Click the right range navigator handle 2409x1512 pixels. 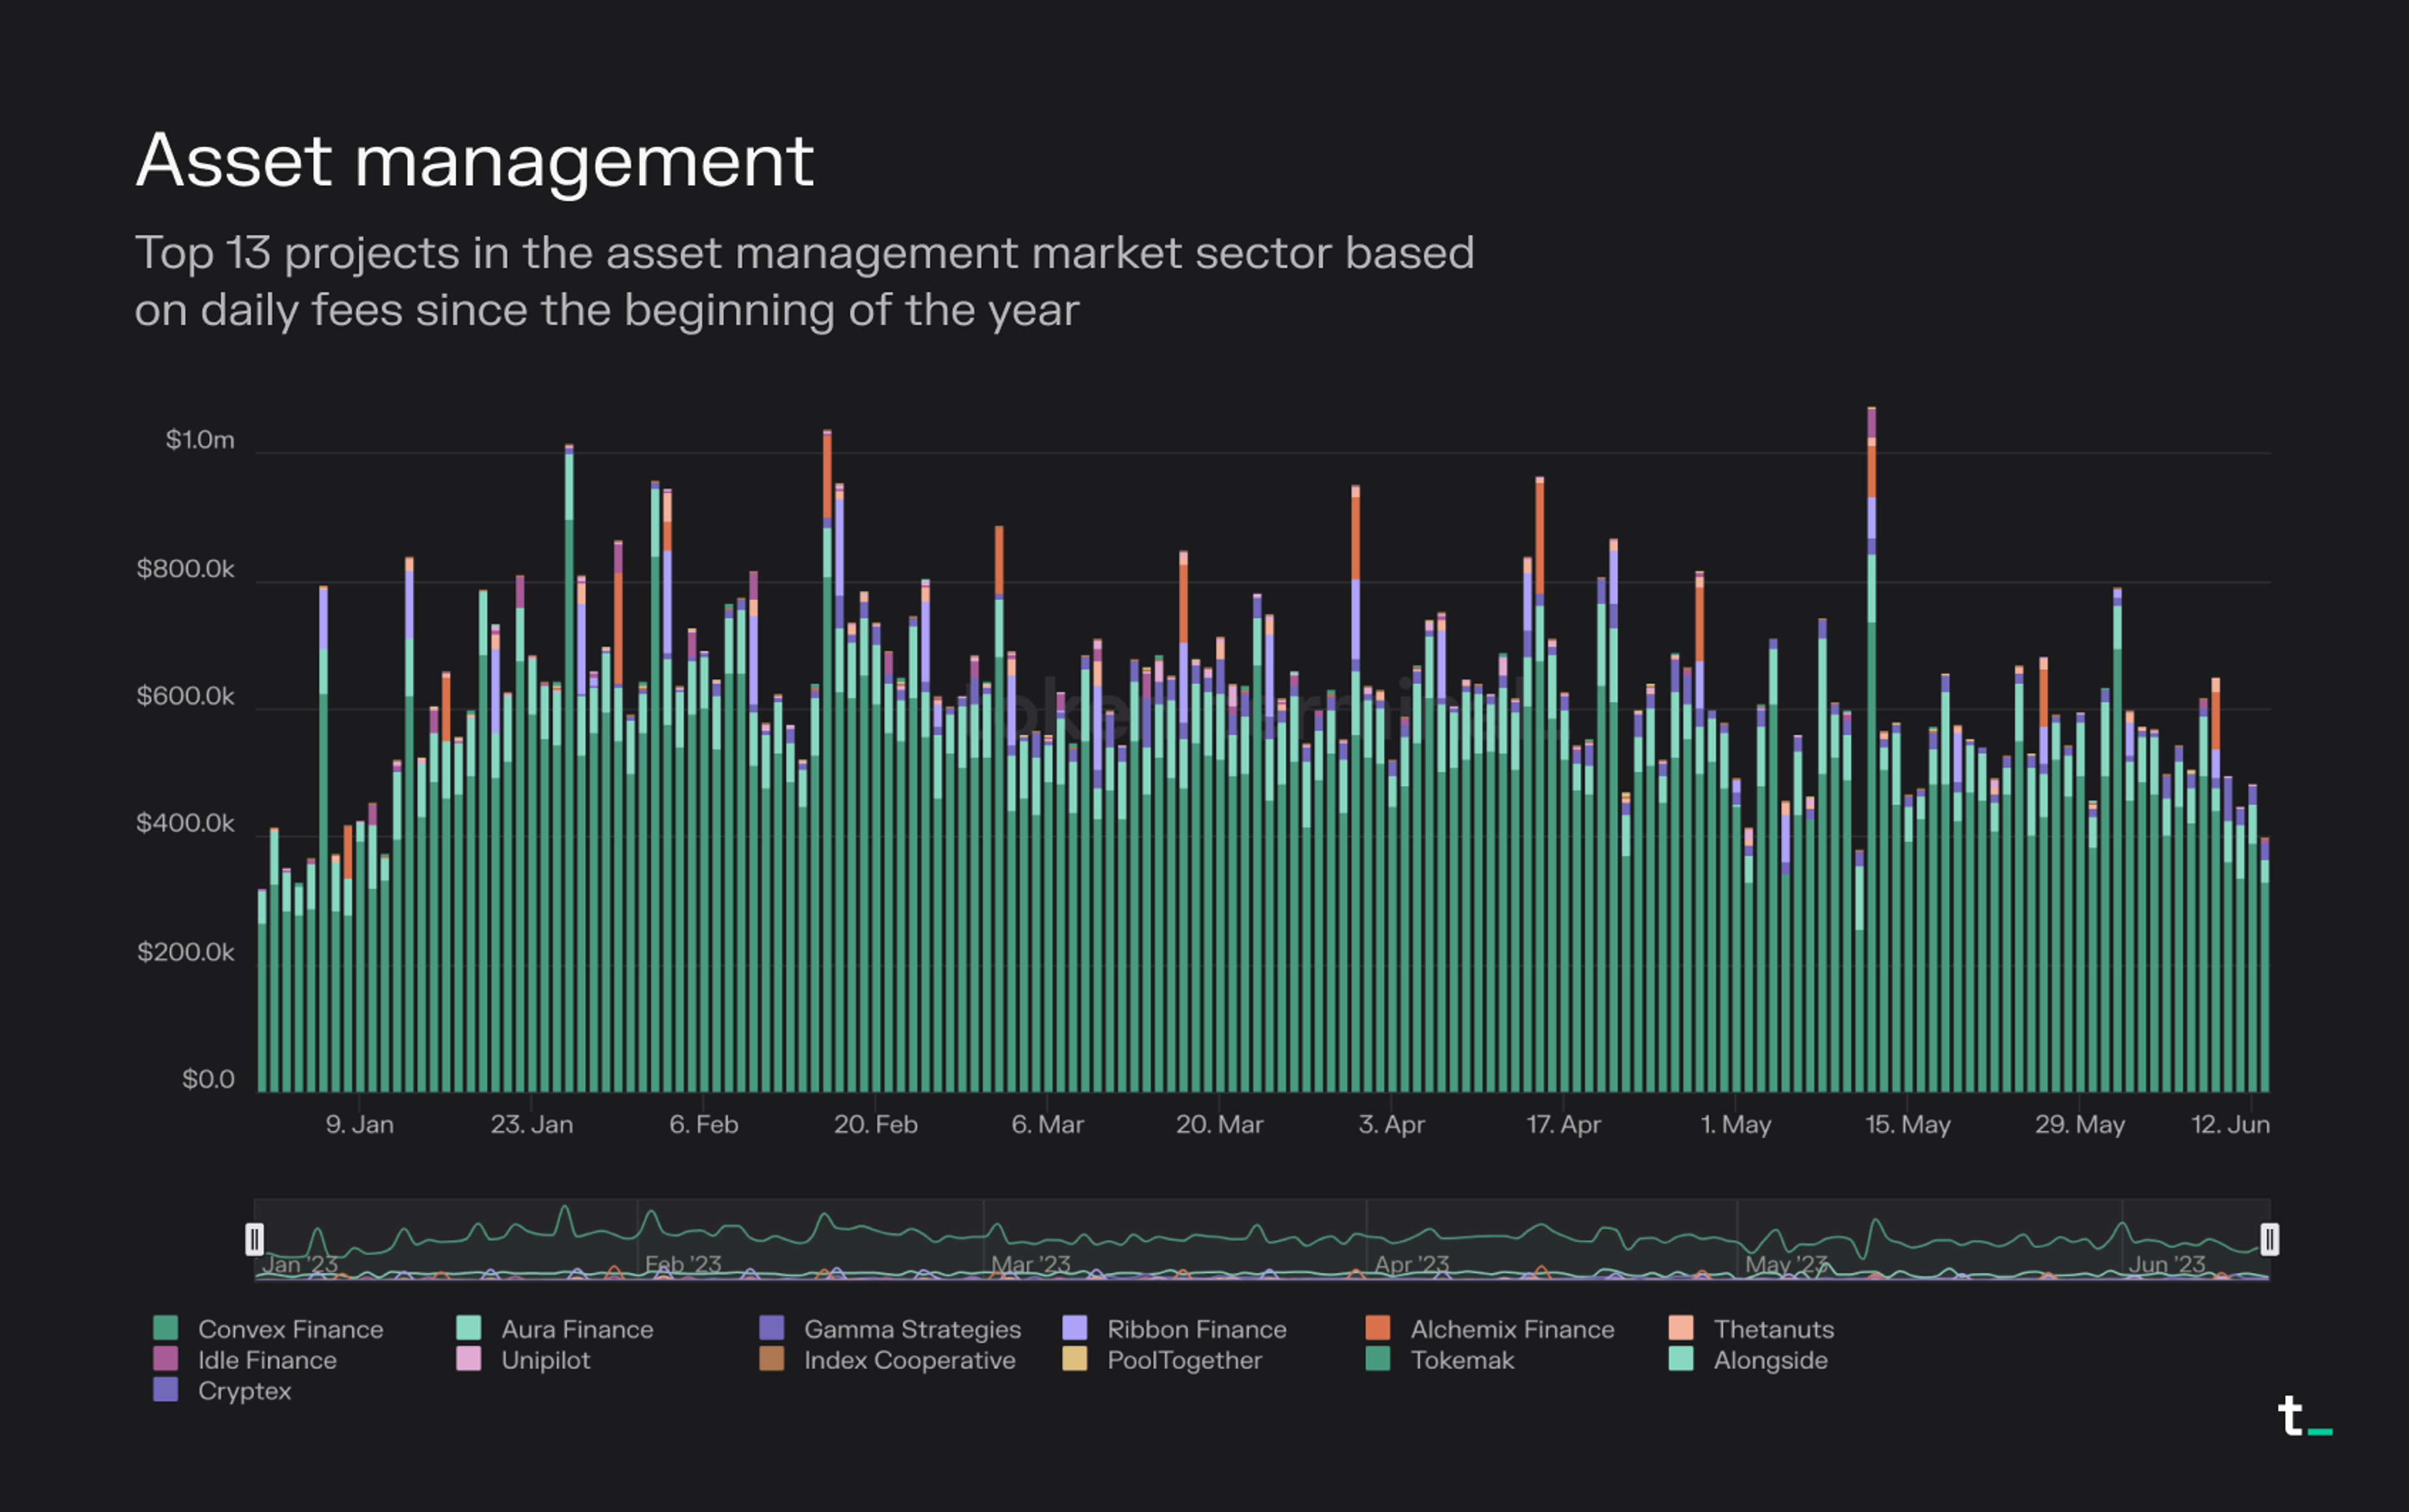coord(2269,1239)
